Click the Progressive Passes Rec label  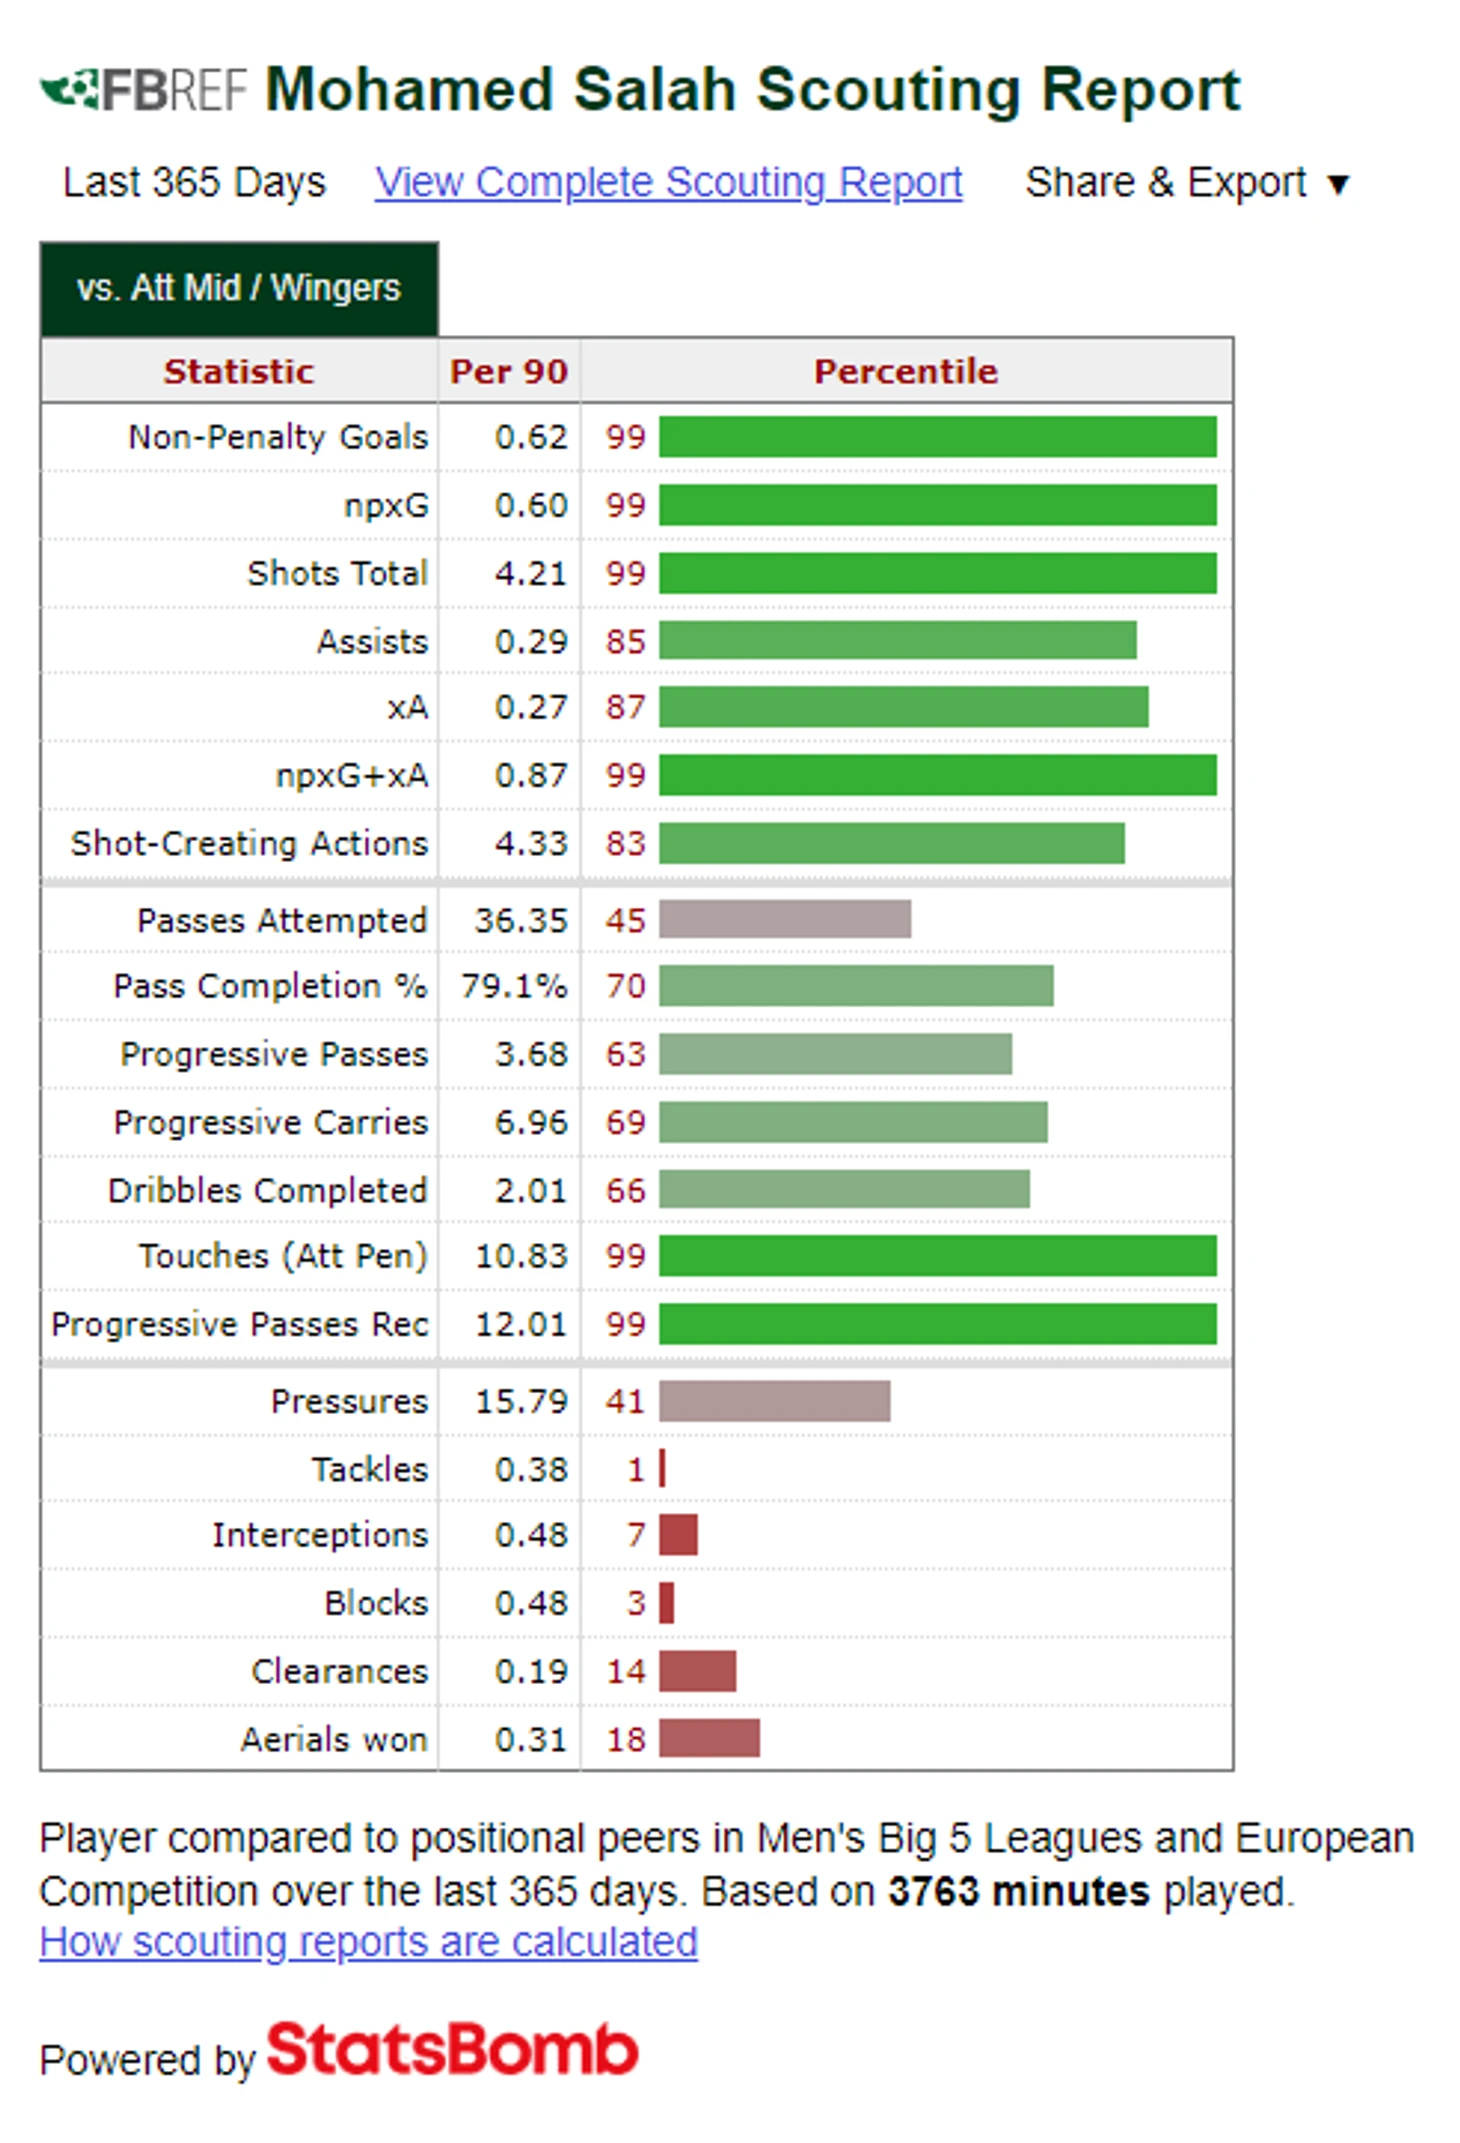click(240, 1324)
